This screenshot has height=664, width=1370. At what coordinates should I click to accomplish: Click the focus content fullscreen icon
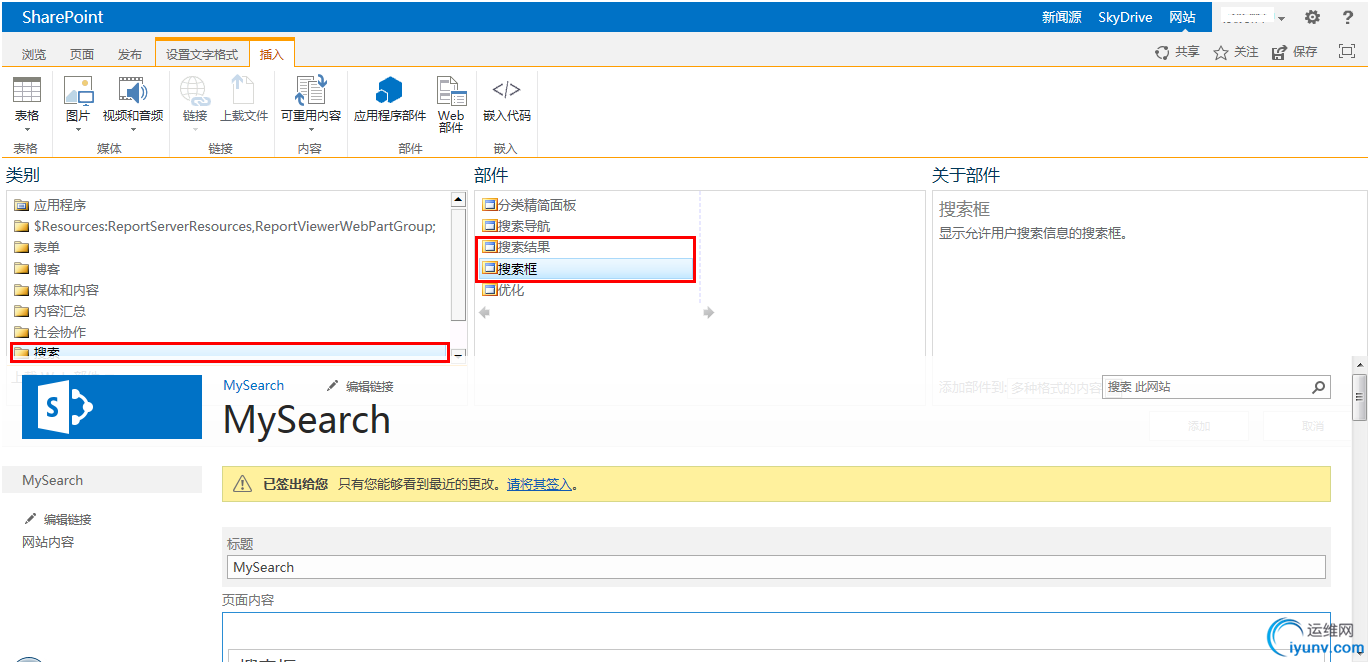[x=1347, y=51]
